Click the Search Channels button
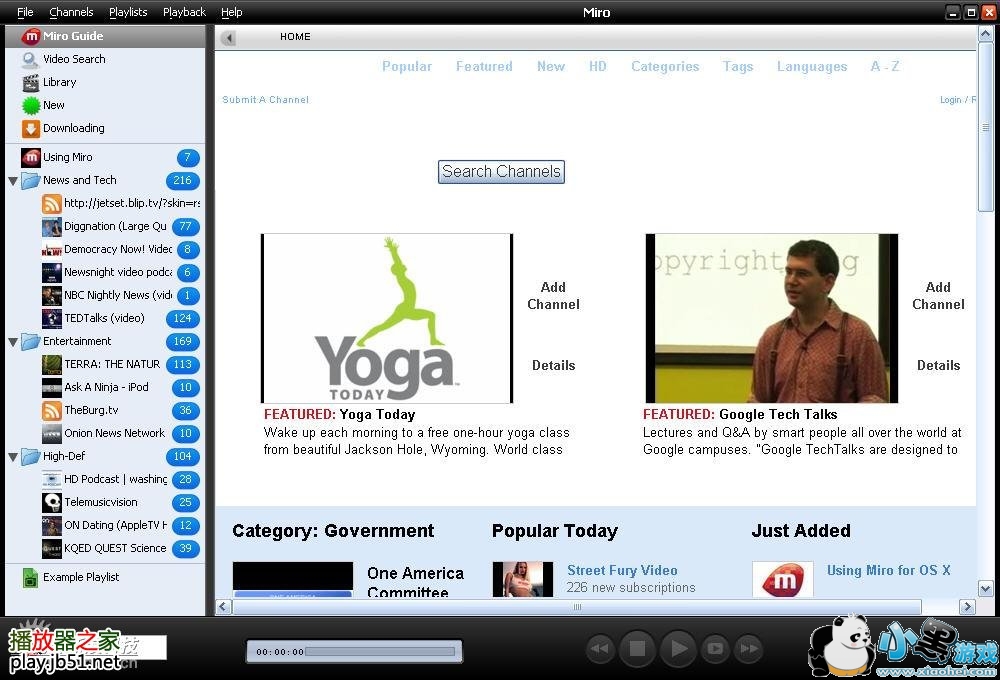 click(501, 172)
